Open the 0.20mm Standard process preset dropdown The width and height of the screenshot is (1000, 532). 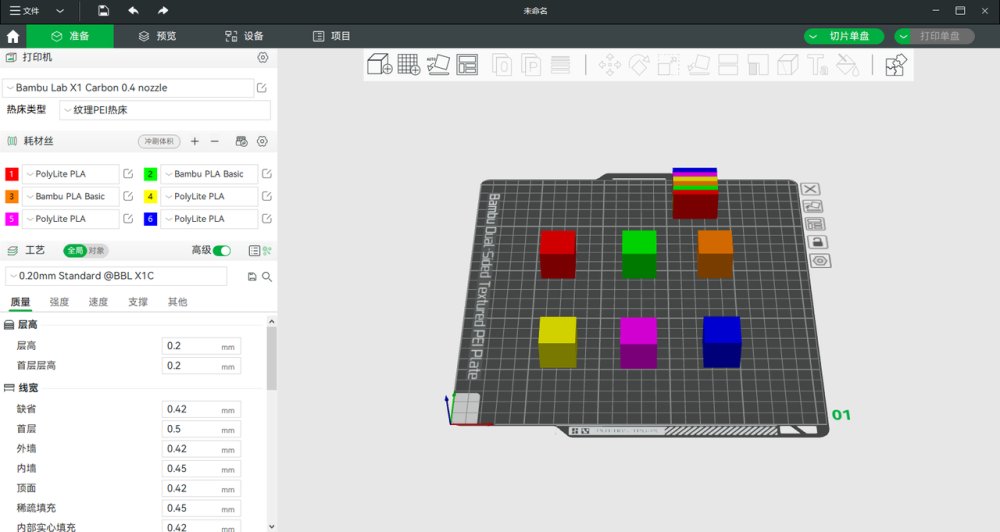pos(116,276)
